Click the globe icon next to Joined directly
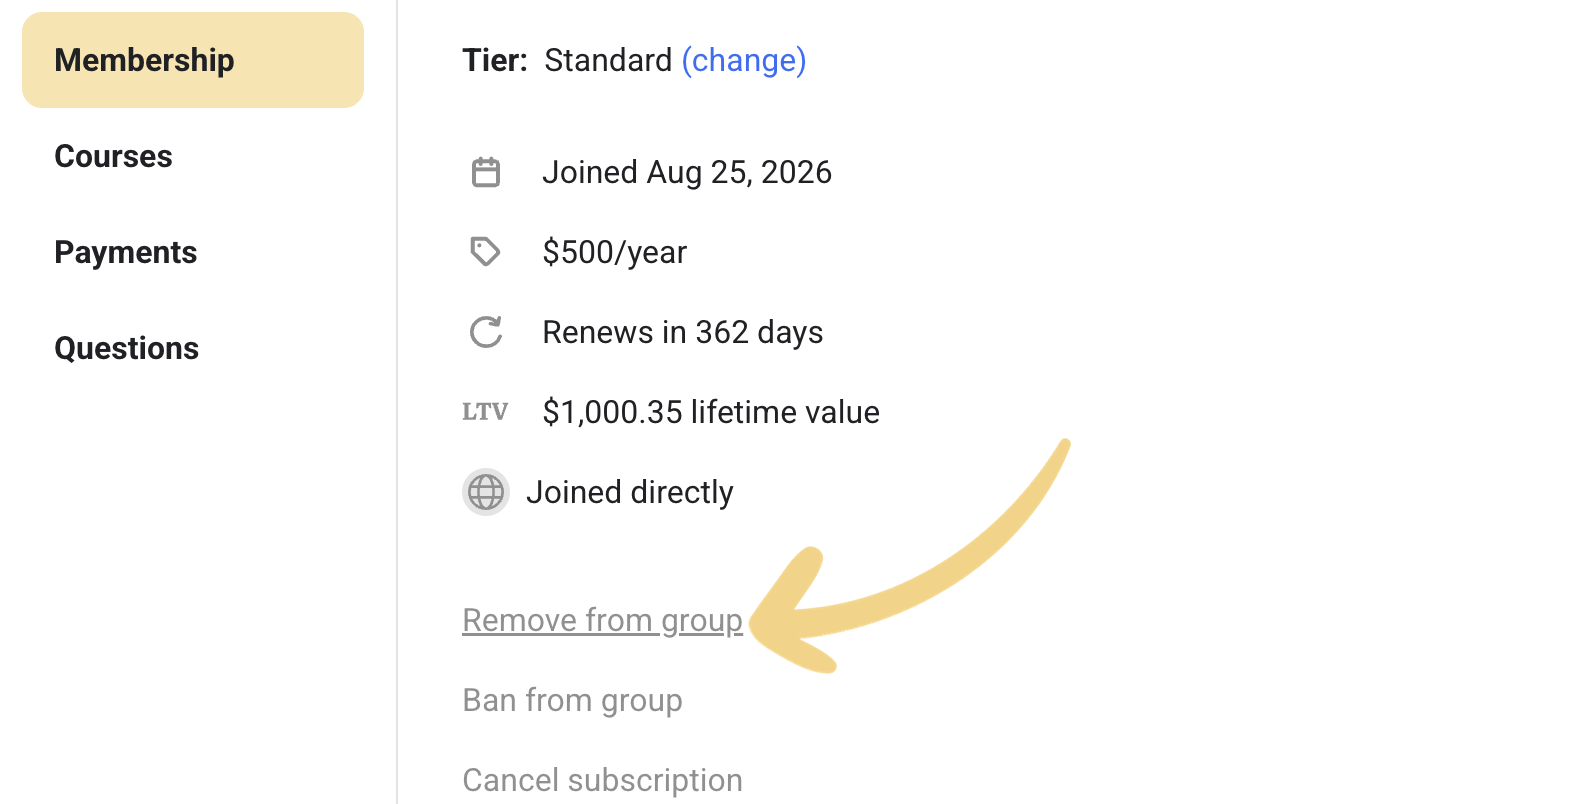 coord(486,492)
